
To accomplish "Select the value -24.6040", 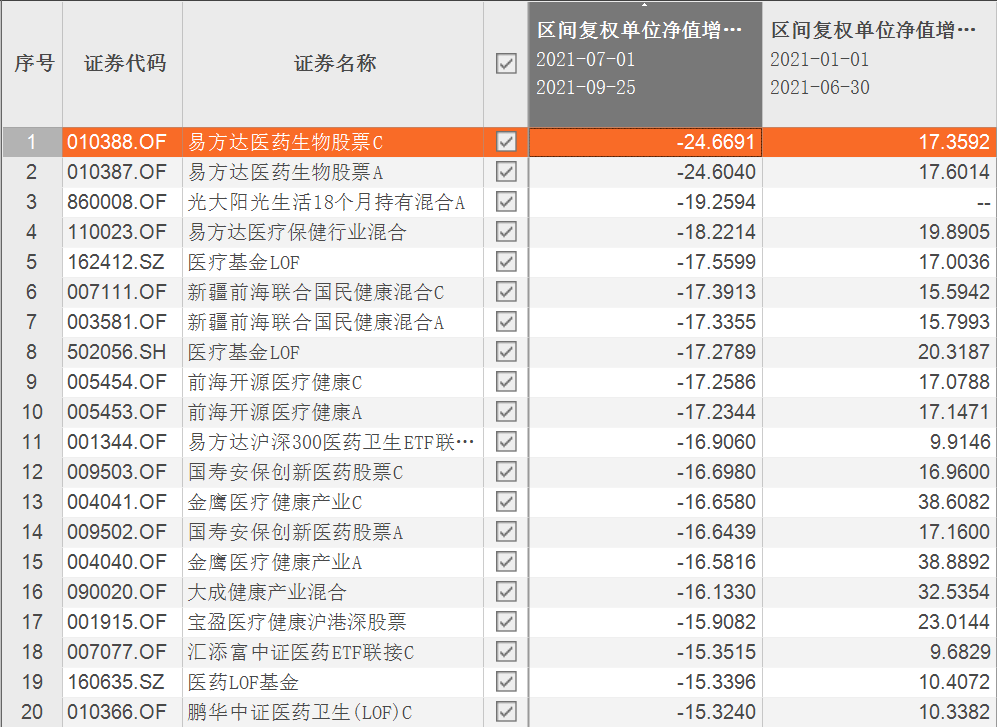I will point(716,172).
